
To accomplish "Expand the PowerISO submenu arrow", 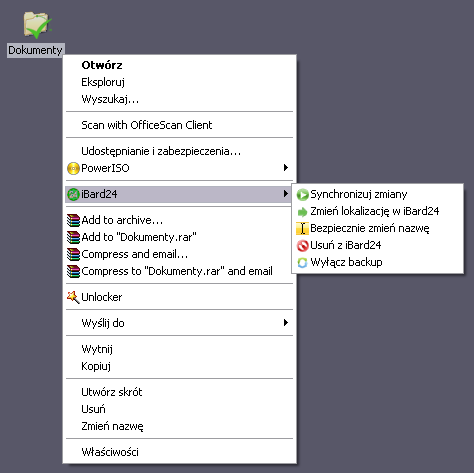I will coord(286,168).
